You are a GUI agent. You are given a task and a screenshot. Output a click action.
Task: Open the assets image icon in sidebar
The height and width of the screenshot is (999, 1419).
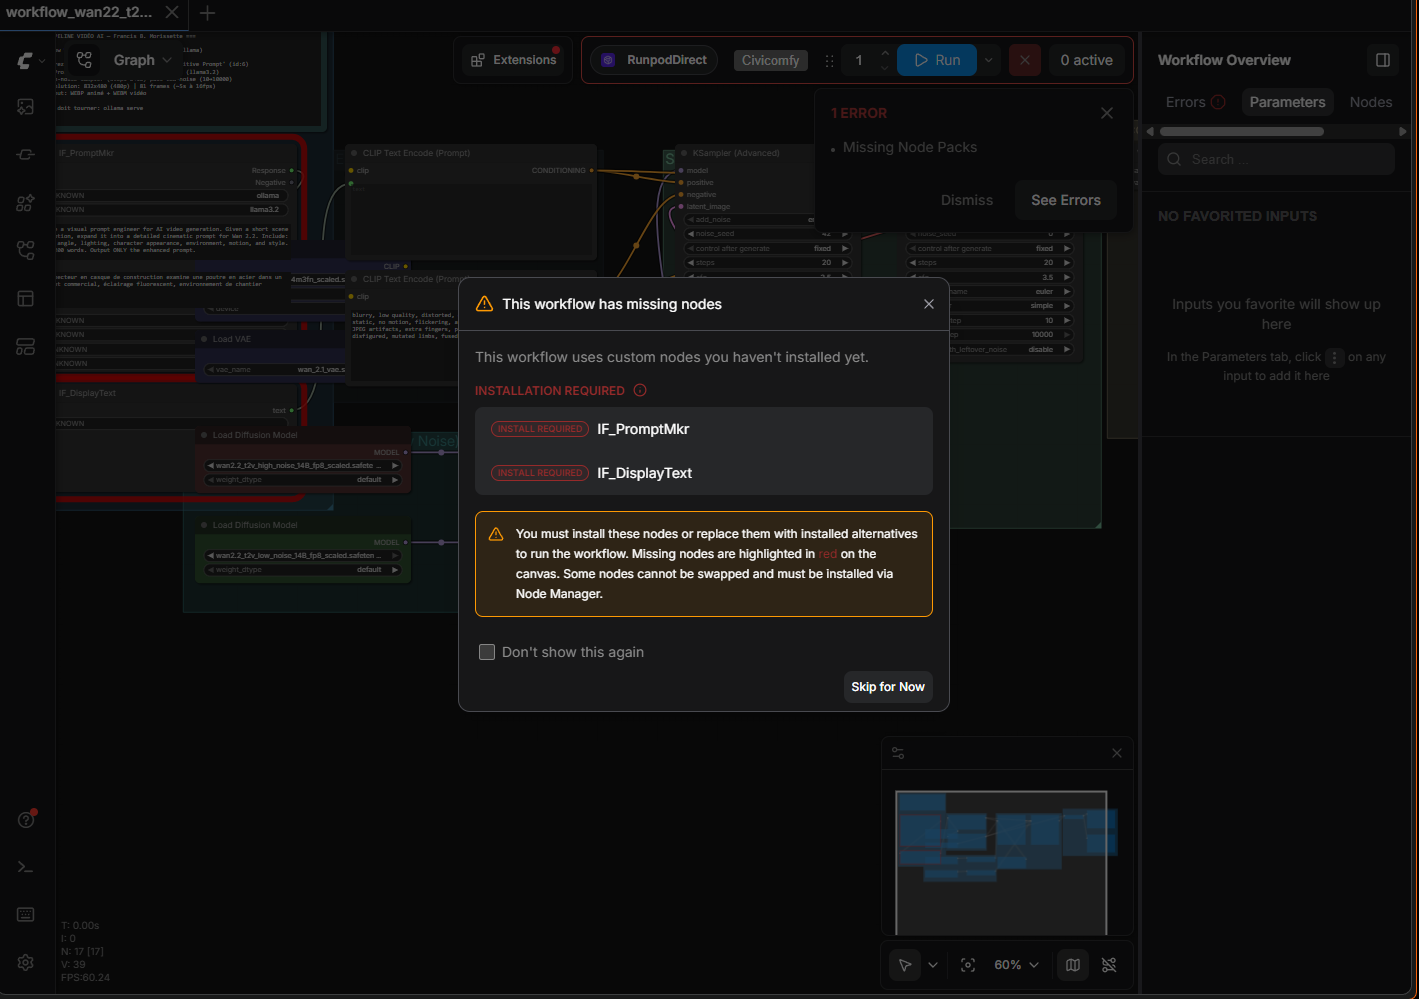point(26,107)
